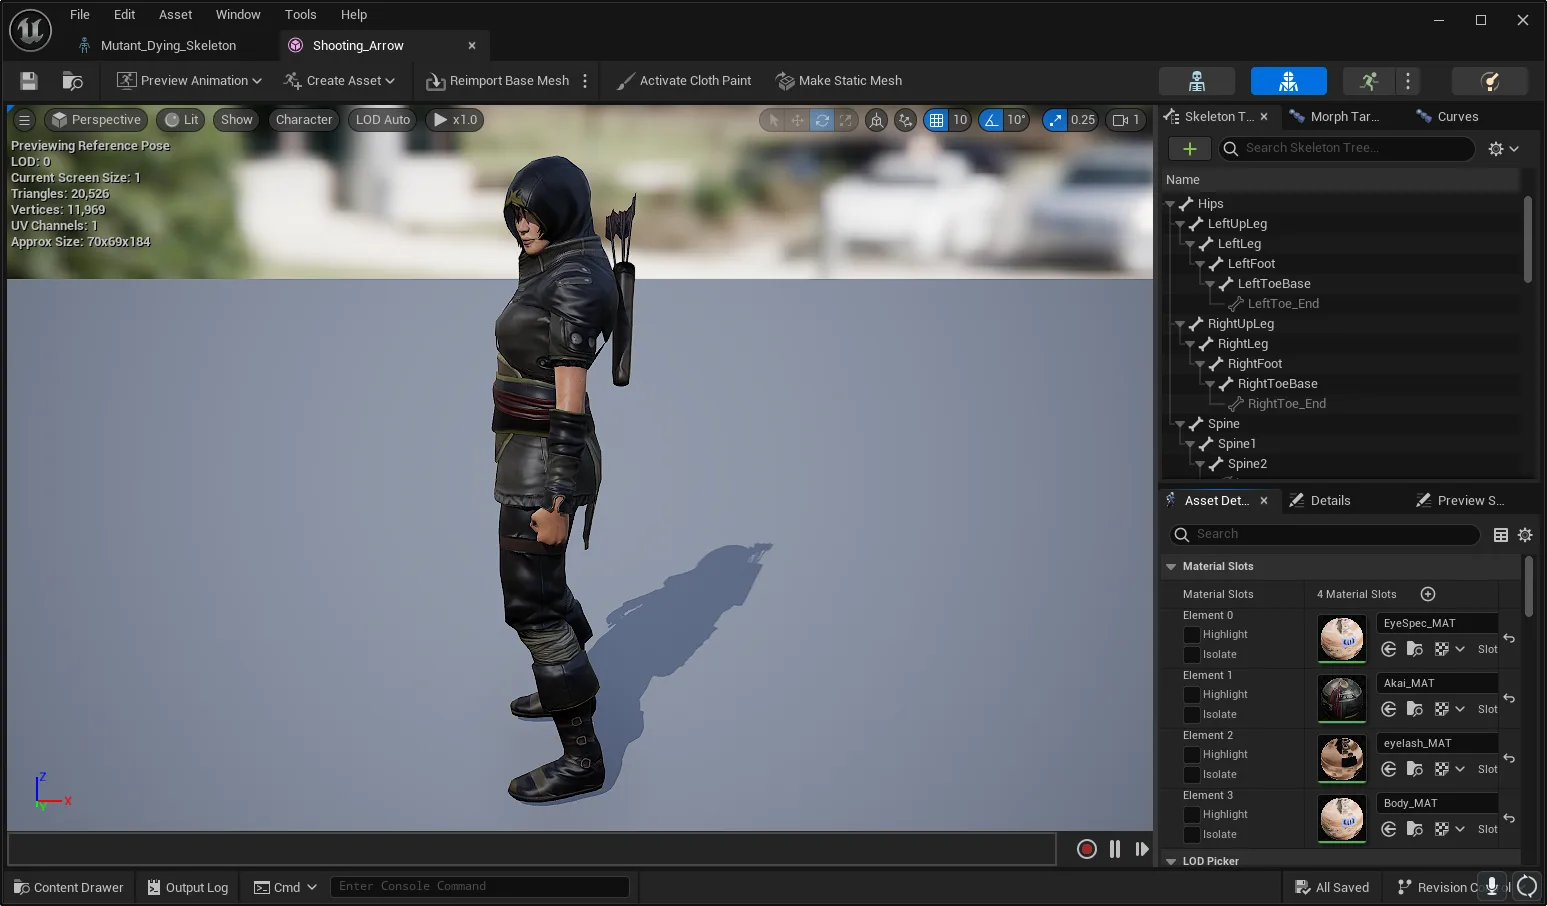Viewport: 1547px width, 906px height.
Task: Start recording with the red record button
Action: (1087, 849)
